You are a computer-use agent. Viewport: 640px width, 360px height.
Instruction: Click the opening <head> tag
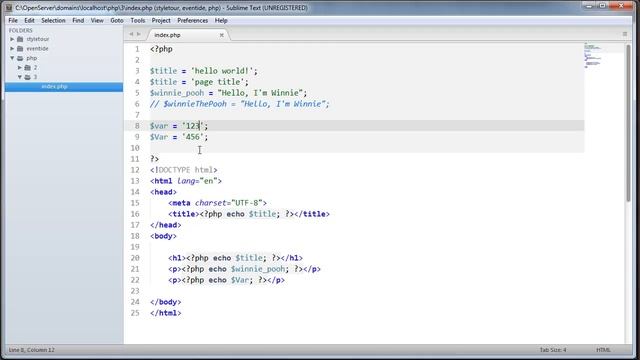click(x=163, y=192)
